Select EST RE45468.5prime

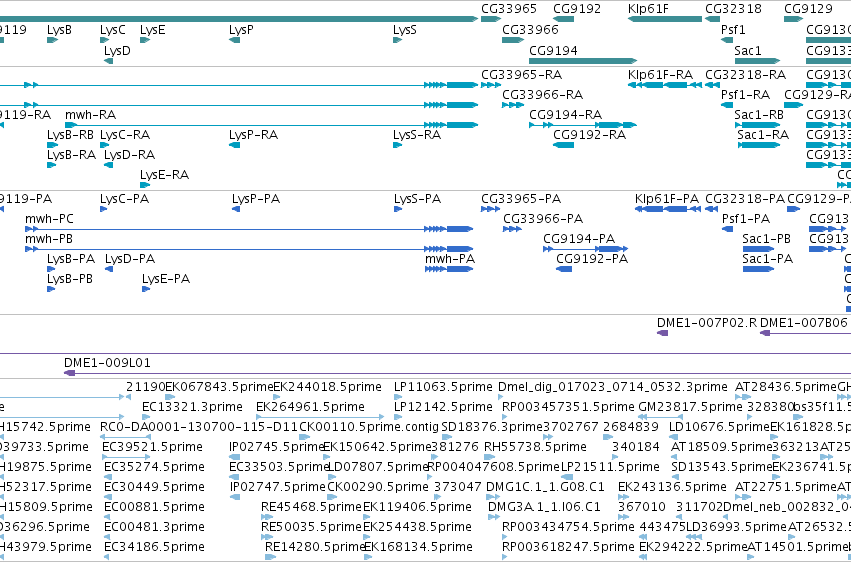(x=266, y=518)
